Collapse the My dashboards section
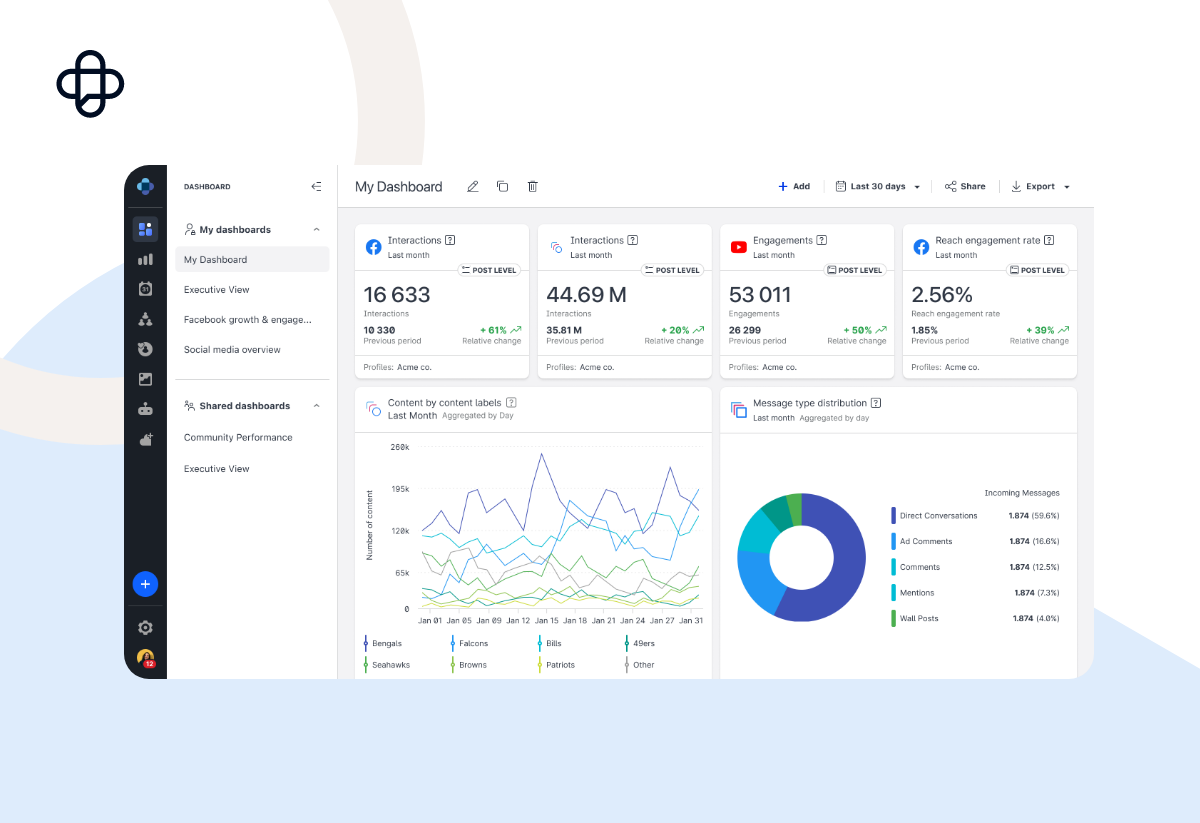This screenshot has height=823, width=1200. (x=317, y=230)
